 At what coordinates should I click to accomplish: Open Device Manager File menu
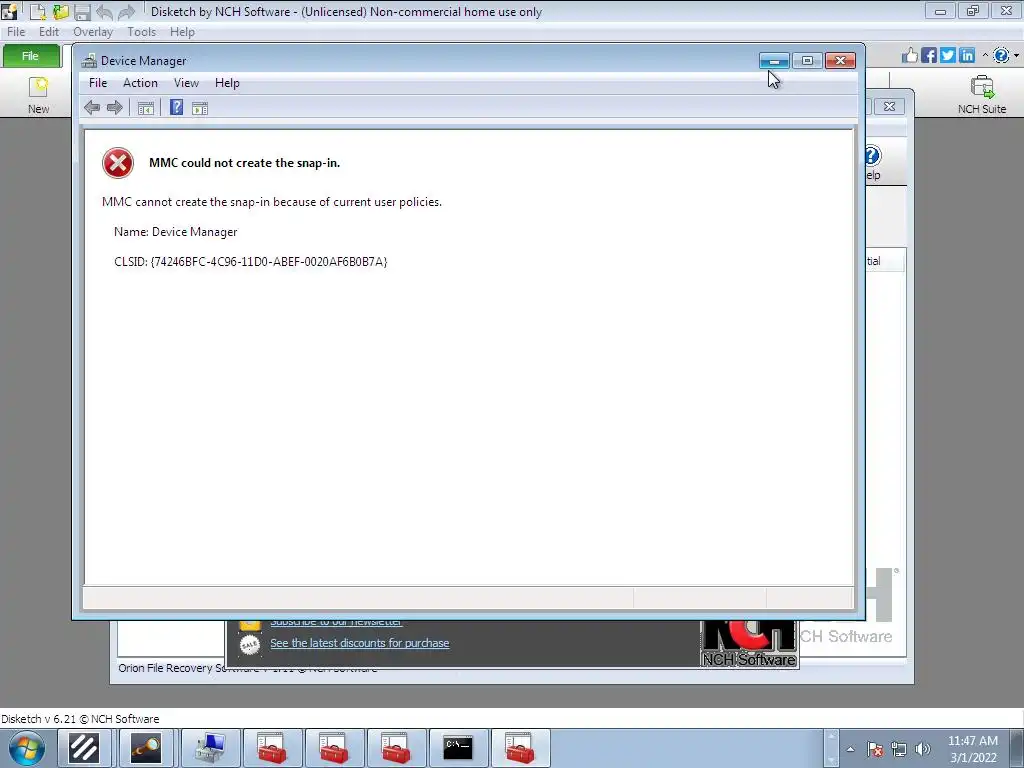point(98,83)
